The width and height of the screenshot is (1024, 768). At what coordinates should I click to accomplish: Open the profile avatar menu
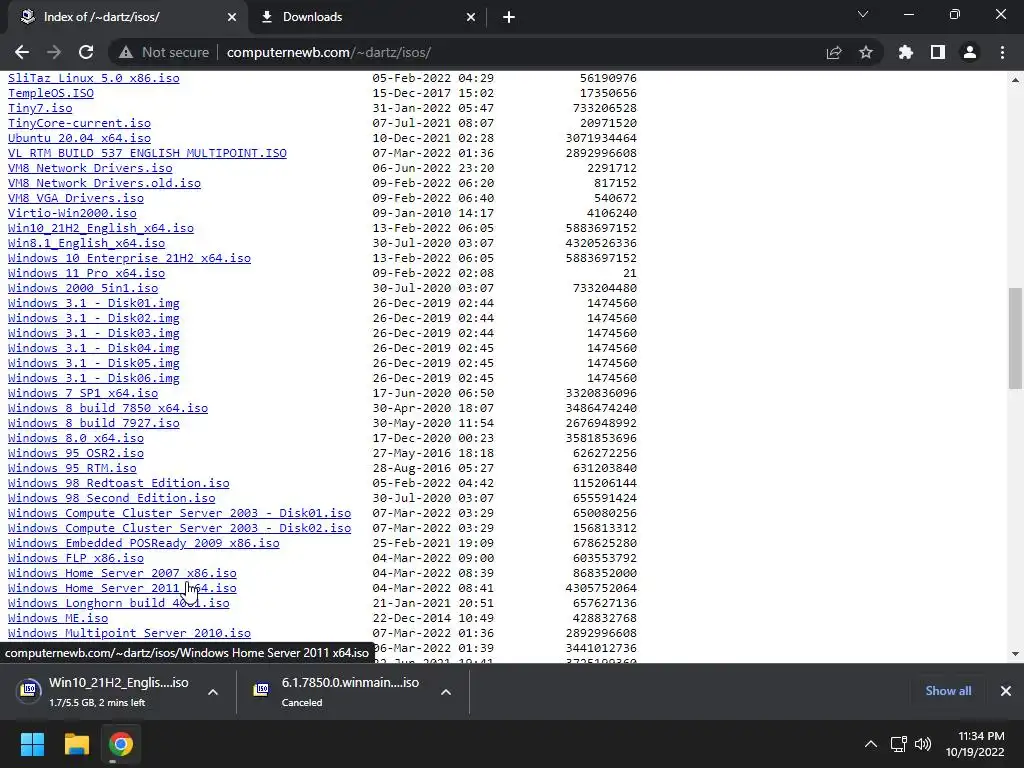pyautogui.click(x=970, y=52)
